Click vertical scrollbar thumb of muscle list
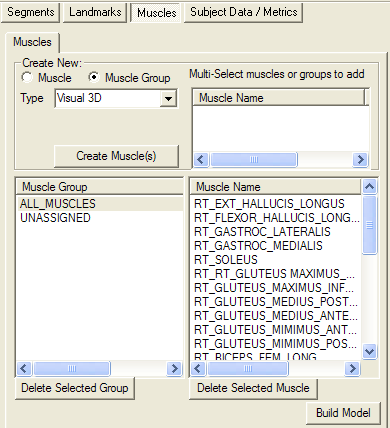390x428 pixels. [369, 225]
